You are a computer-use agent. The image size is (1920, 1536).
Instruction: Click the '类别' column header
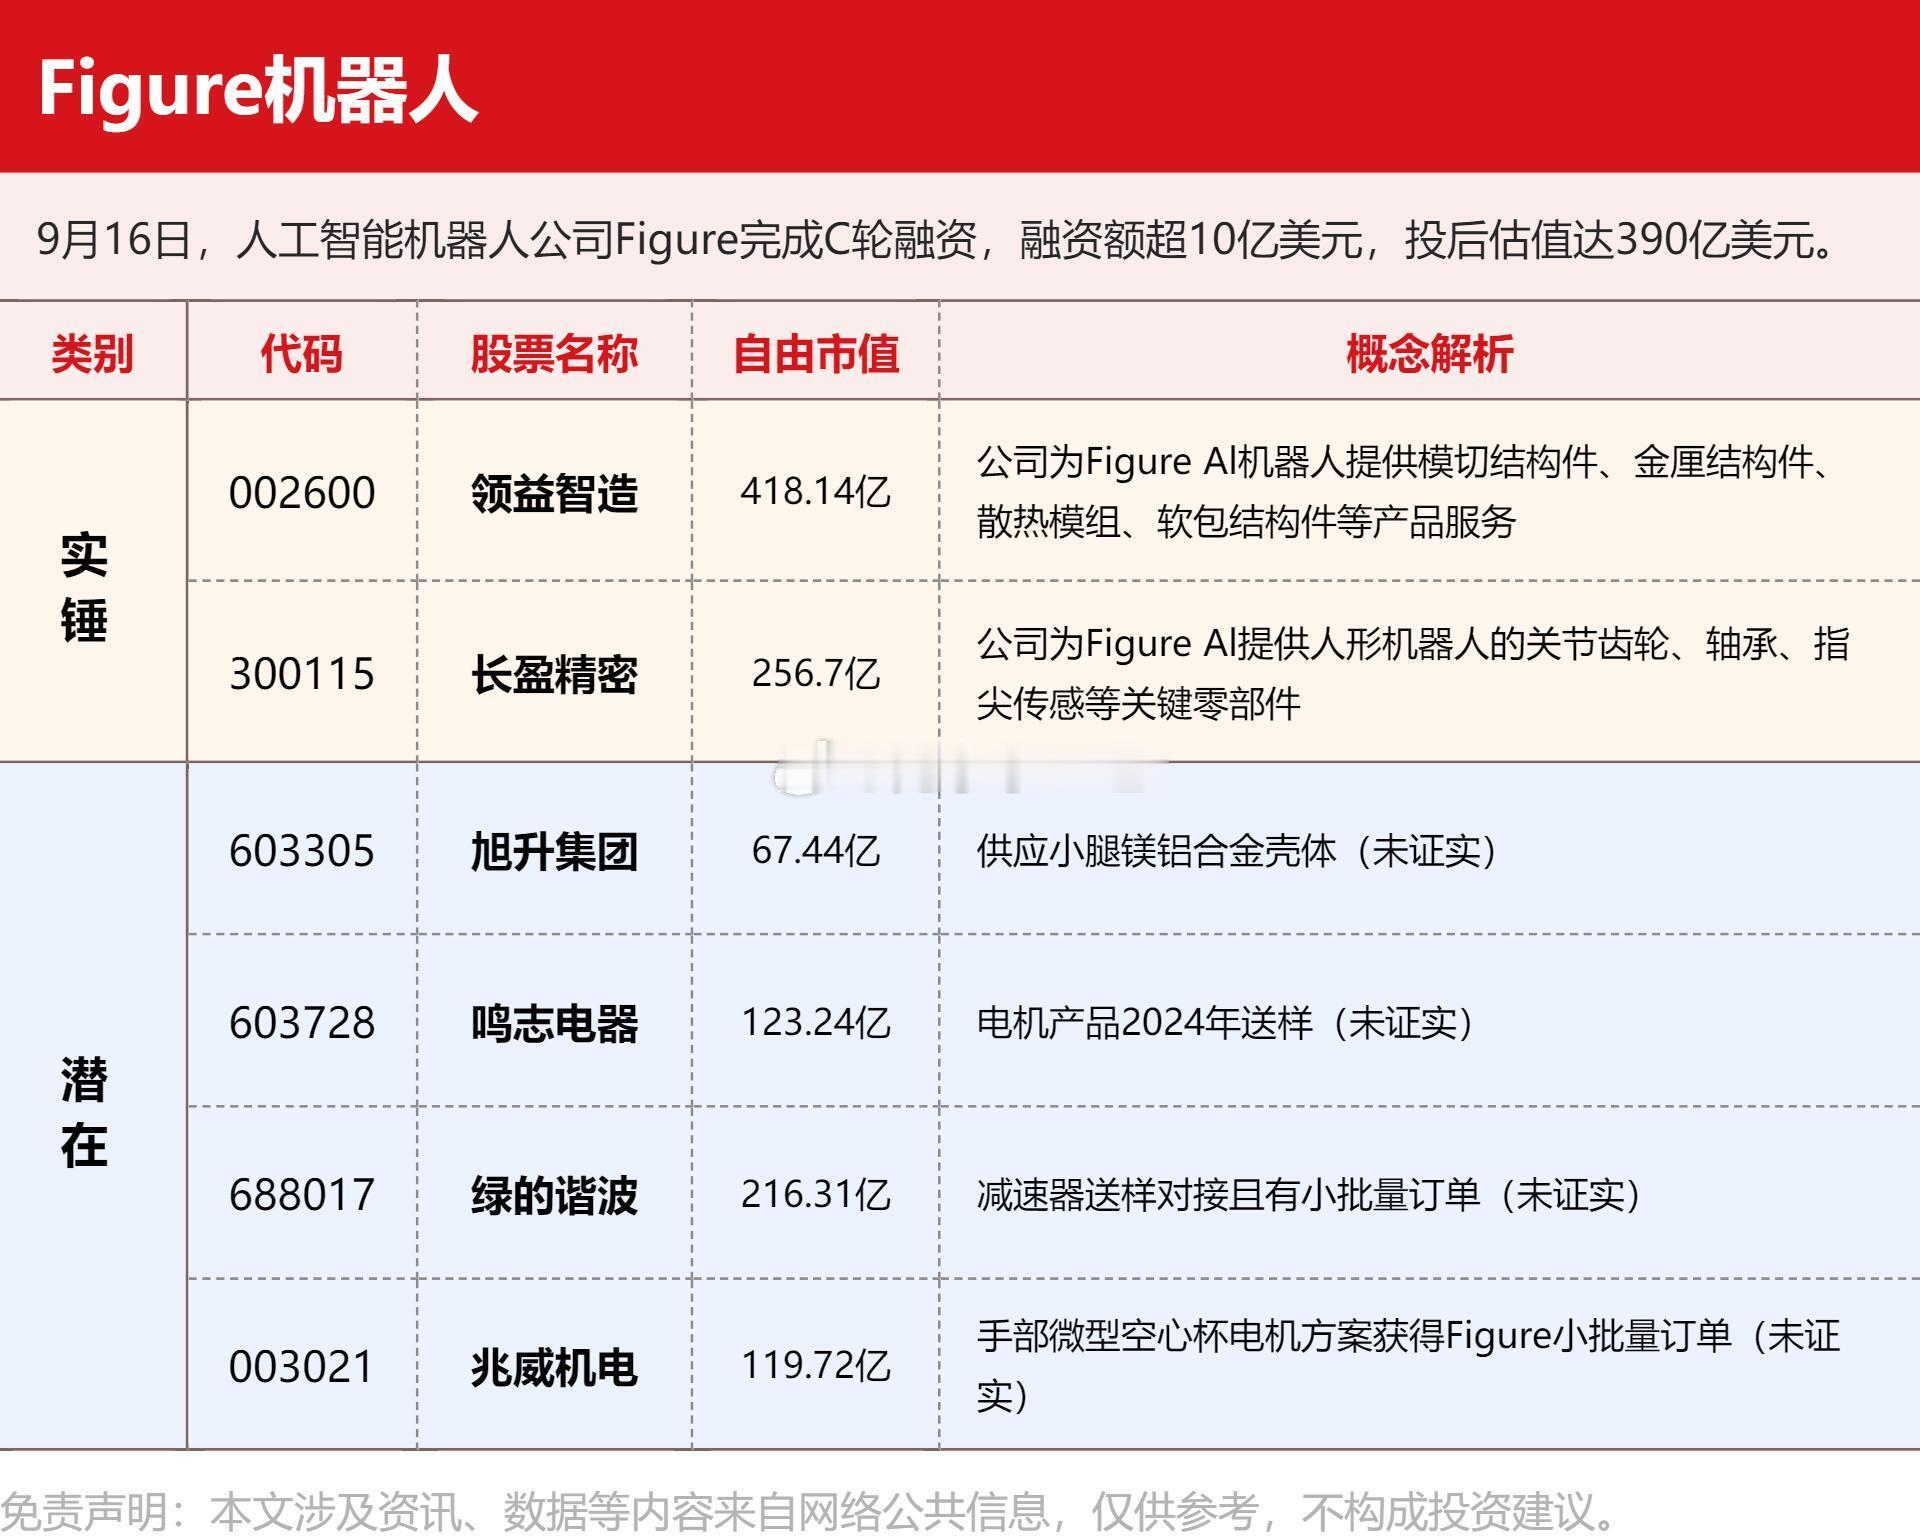click(x=92, y=353)
